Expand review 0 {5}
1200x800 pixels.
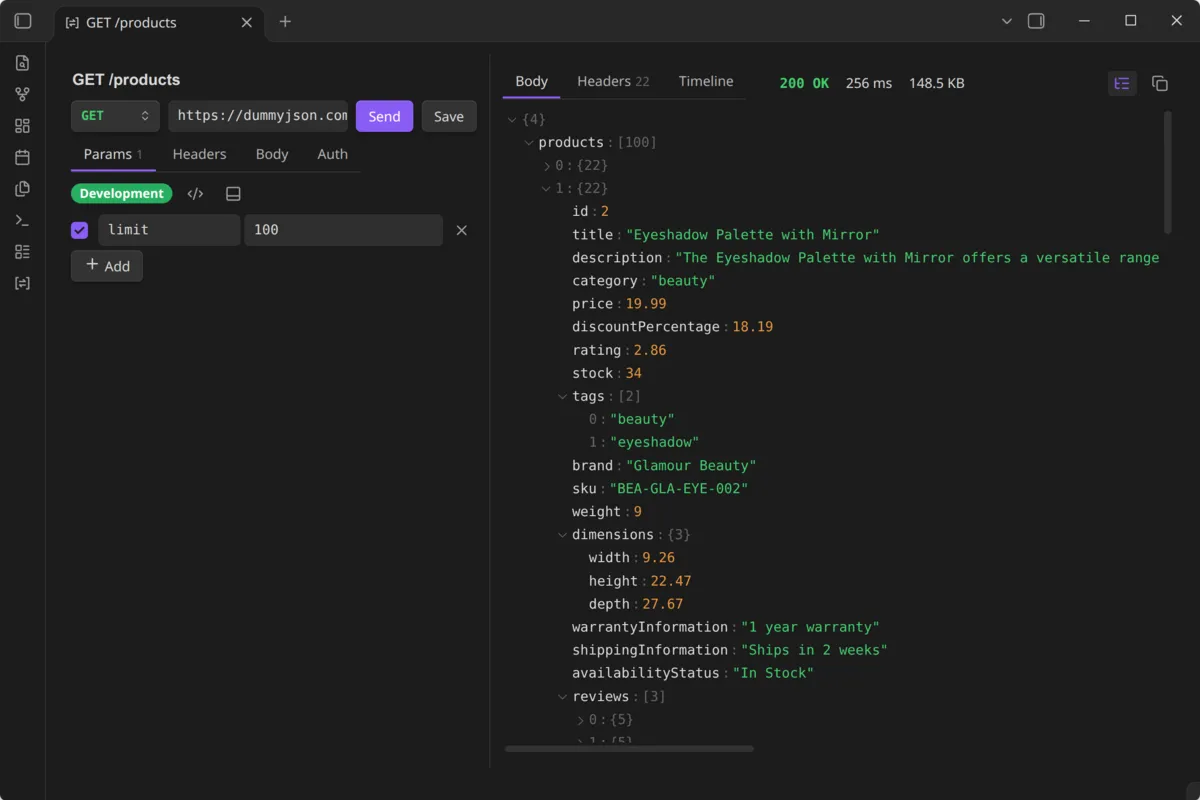pos(580,720)
